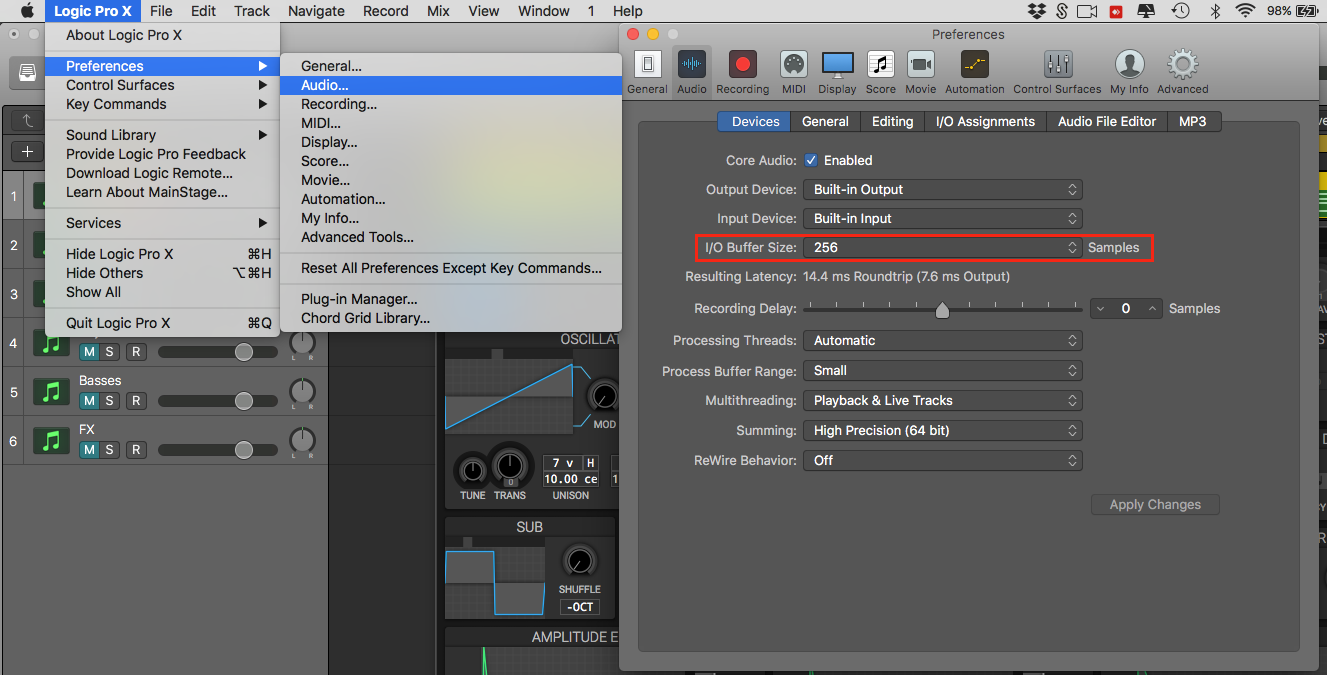Open the Summing dropdown

click(x=943, y=430)
